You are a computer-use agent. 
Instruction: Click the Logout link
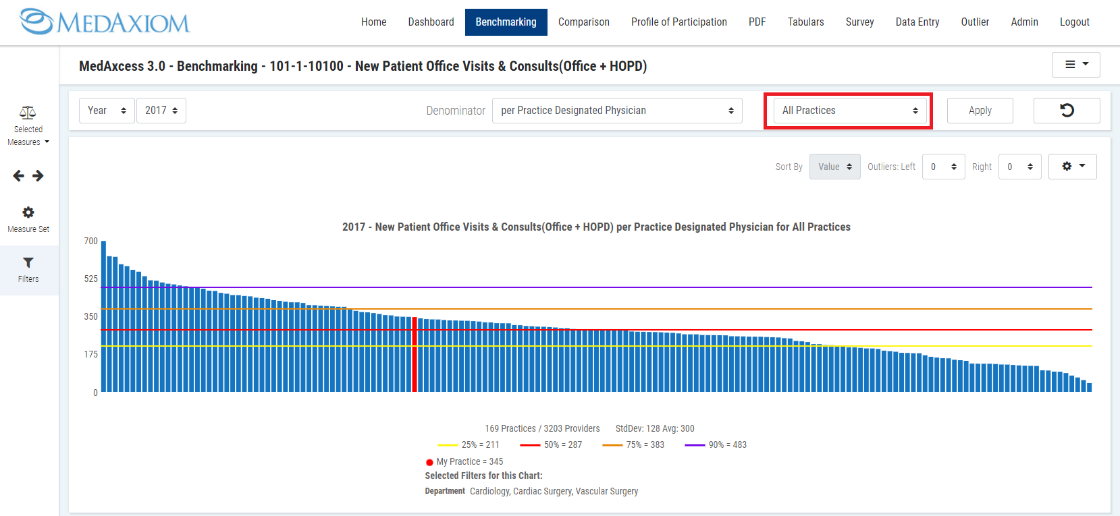pyautogui.click(x=1074, y=22)
